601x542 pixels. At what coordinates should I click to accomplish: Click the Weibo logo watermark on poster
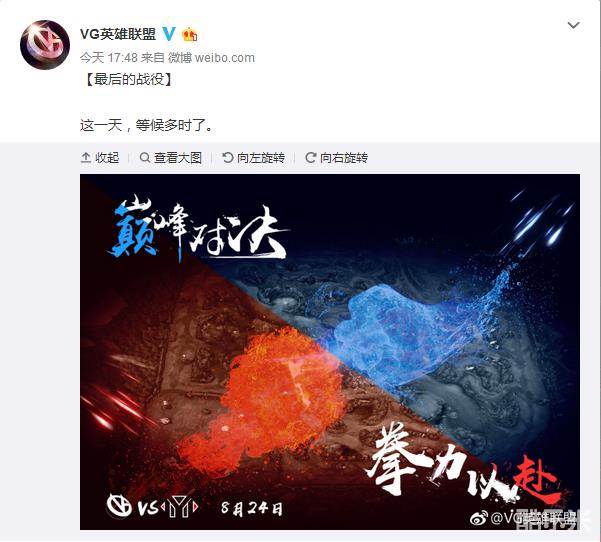[479, 517]
